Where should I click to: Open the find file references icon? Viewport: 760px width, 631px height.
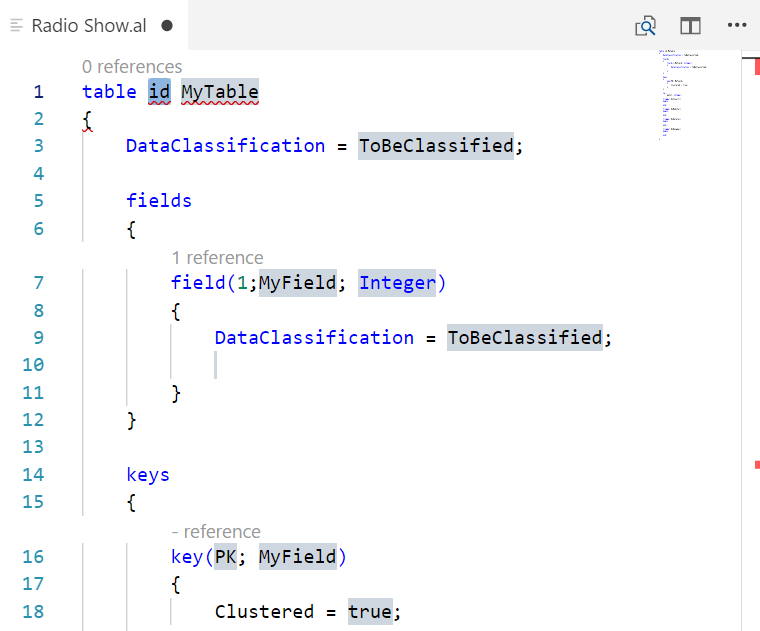[645, 26]
